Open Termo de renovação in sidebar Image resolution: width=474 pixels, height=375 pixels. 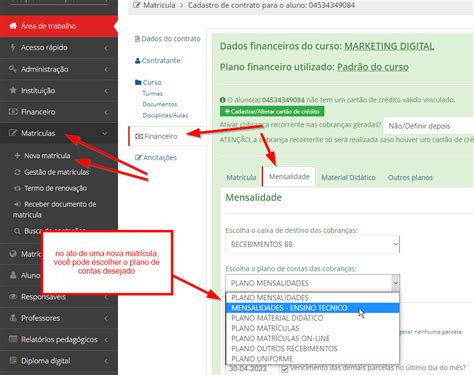pyautogui.click(x=55, y=188)
